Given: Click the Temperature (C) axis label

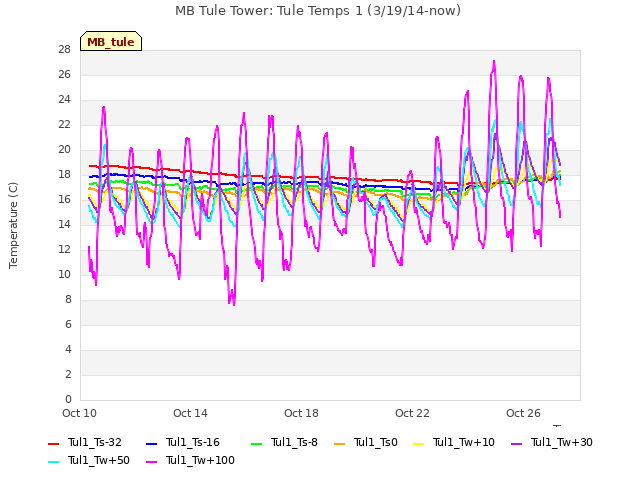Looking at the screenshot, I should (13, 225).
